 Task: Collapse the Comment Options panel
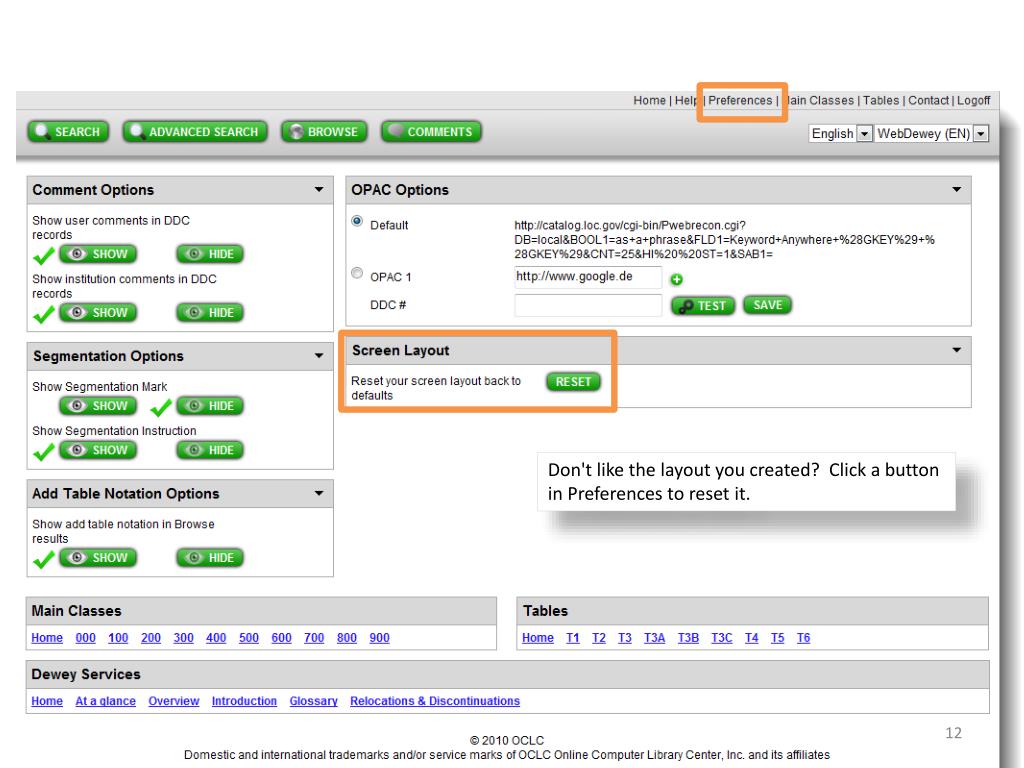coord(319,189)
